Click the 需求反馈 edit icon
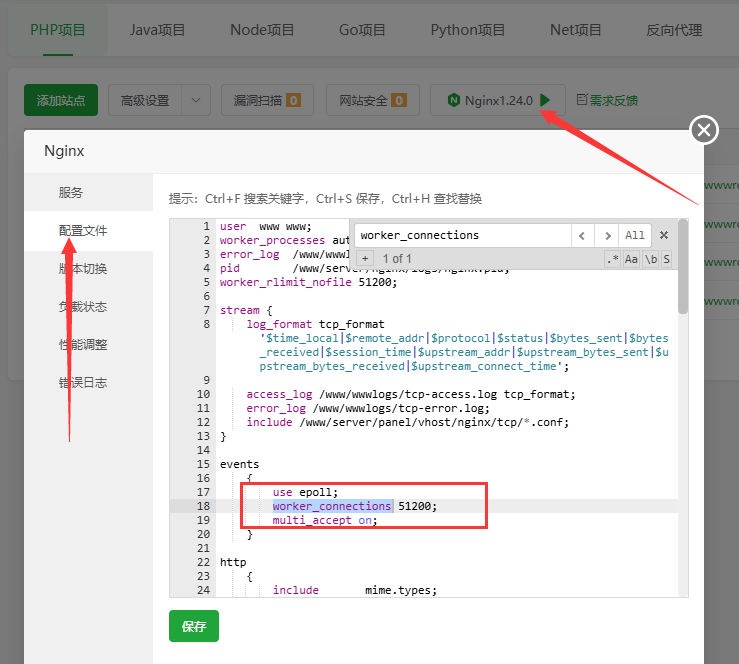The width and height of the screenshot is (739, 664). [582, 99]
